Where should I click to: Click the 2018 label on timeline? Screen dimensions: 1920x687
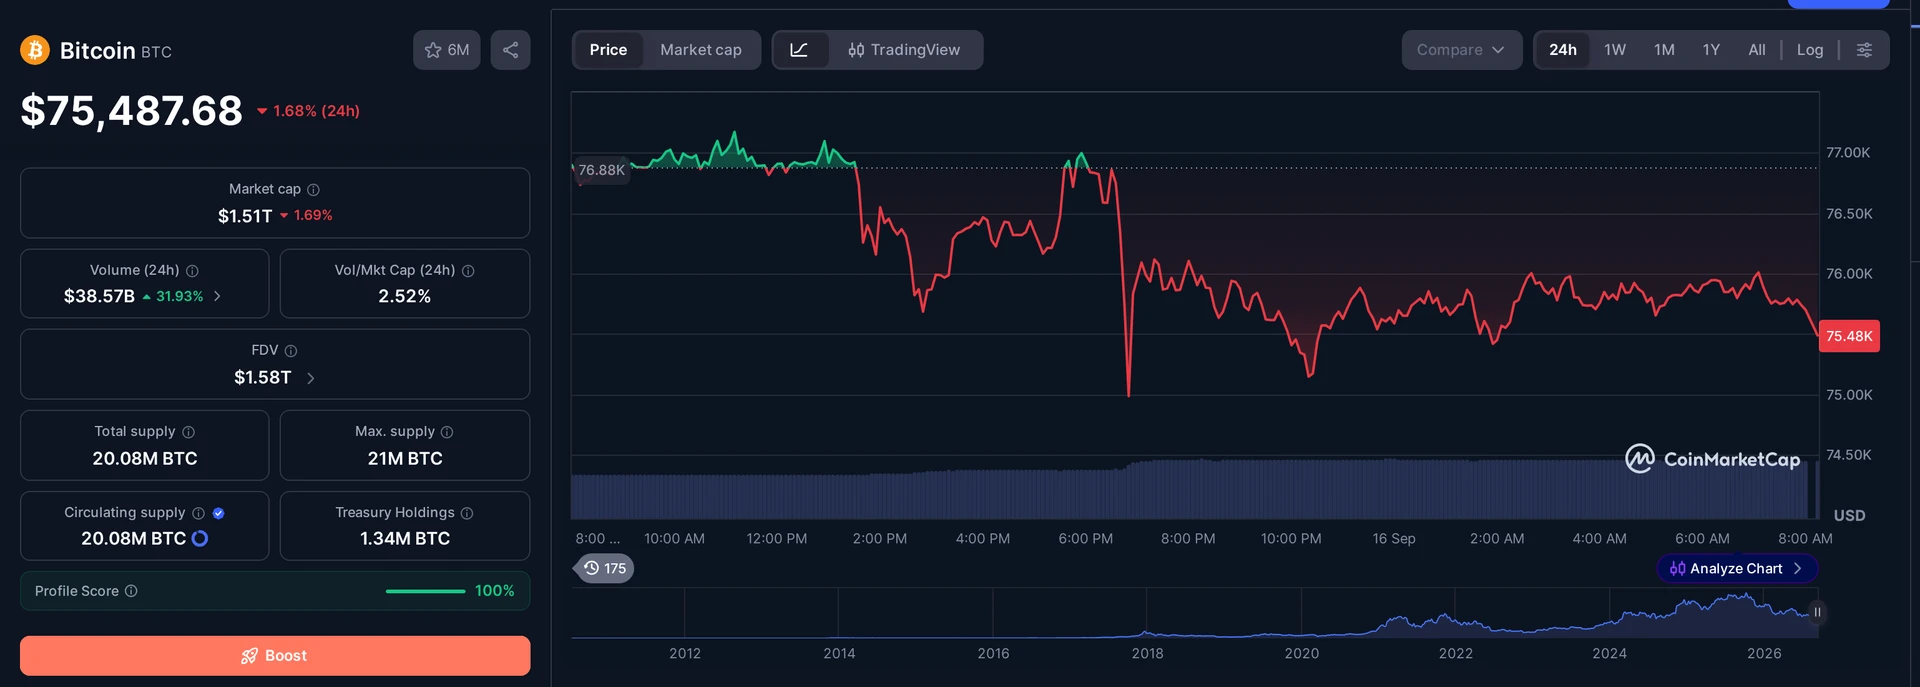1147,653
